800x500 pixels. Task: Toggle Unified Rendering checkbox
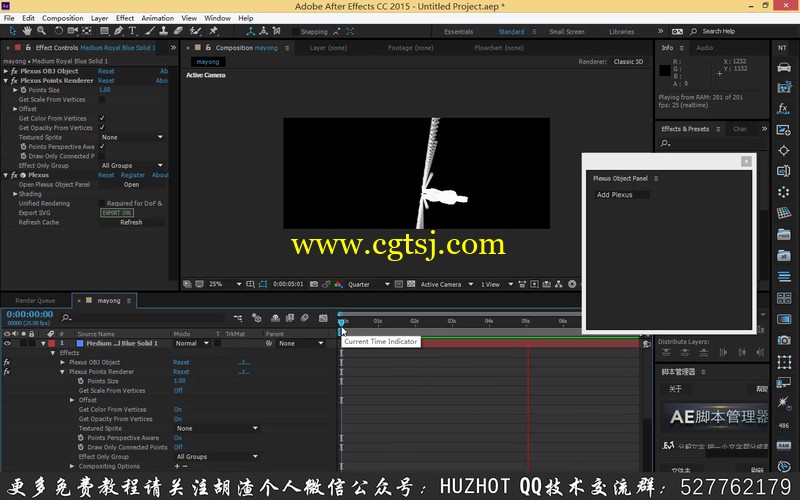click(x=102, y=203)
